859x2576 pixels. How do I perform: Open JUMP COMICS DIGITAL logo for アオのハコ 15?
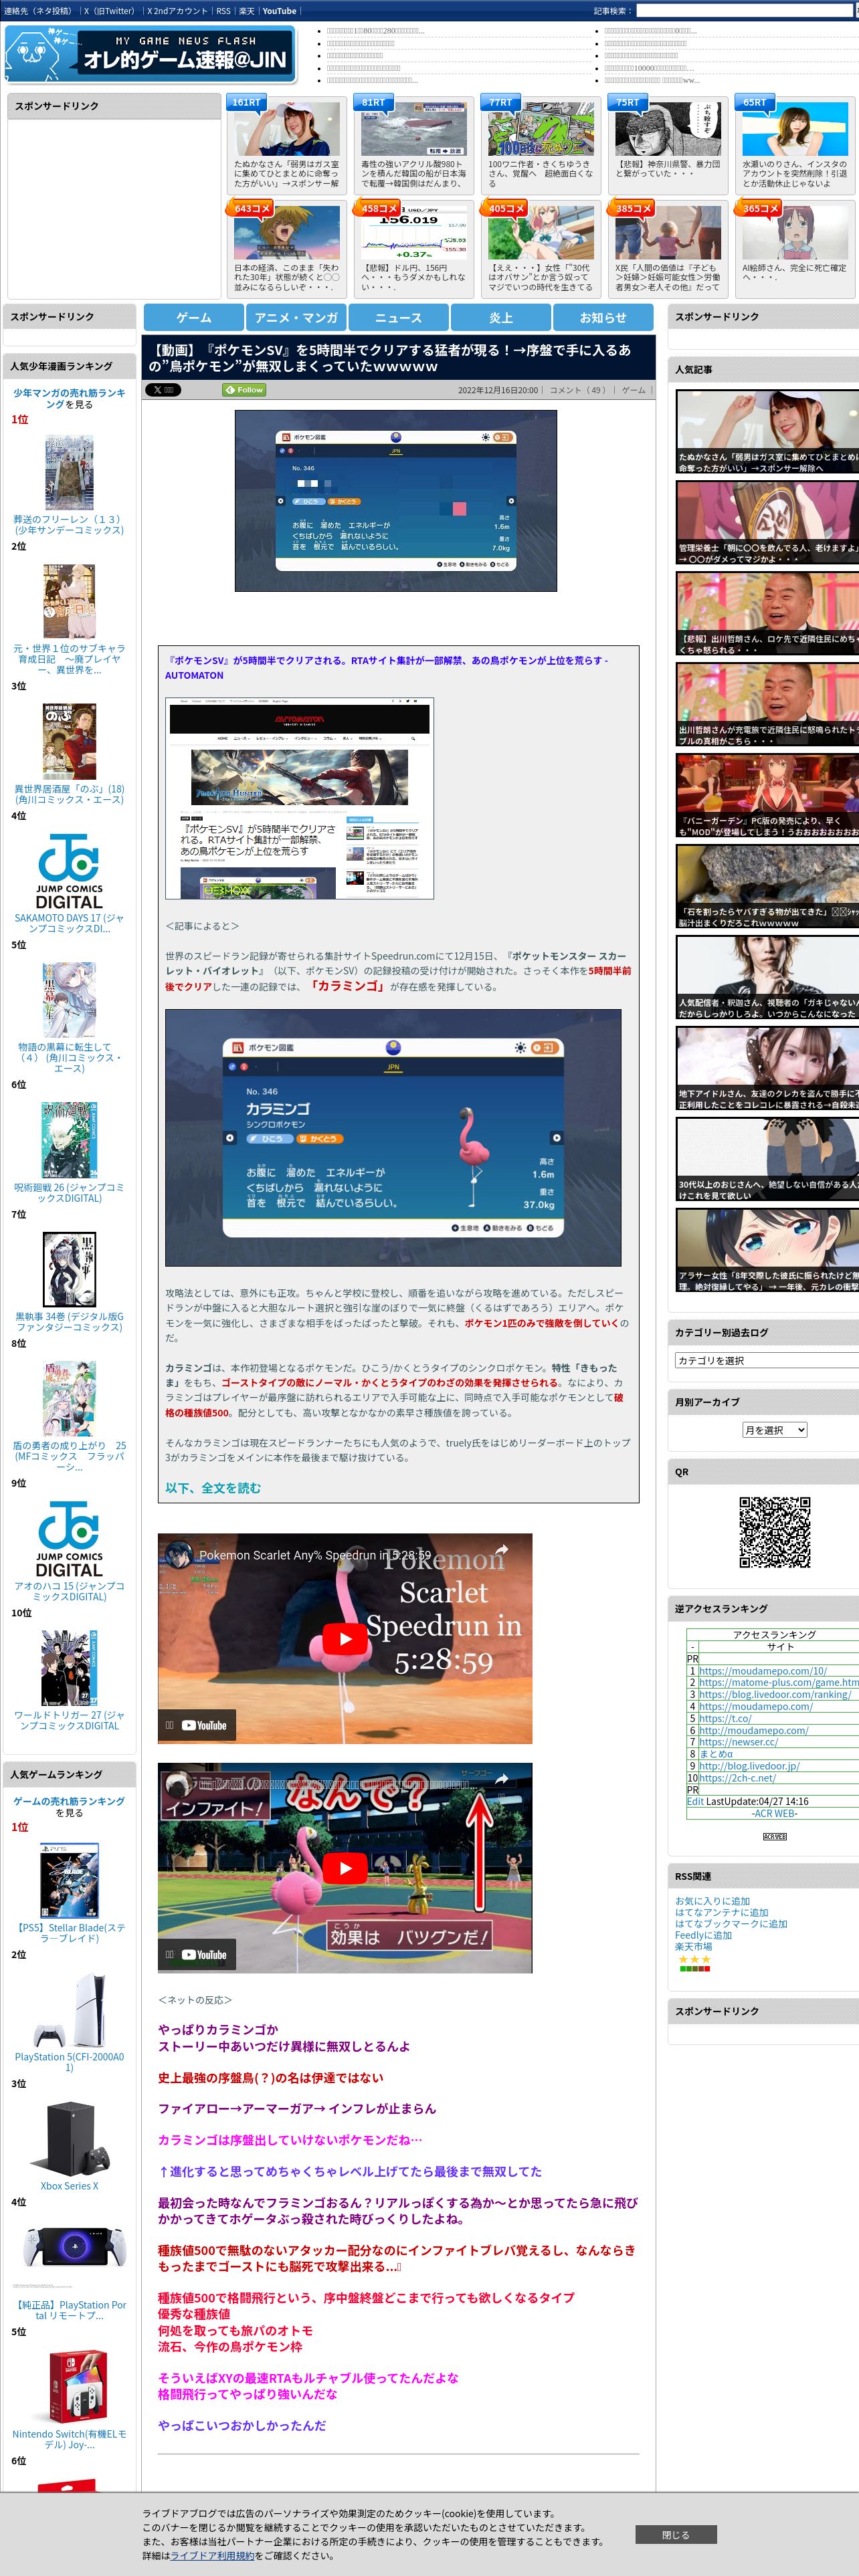(x=69, y=1539)
